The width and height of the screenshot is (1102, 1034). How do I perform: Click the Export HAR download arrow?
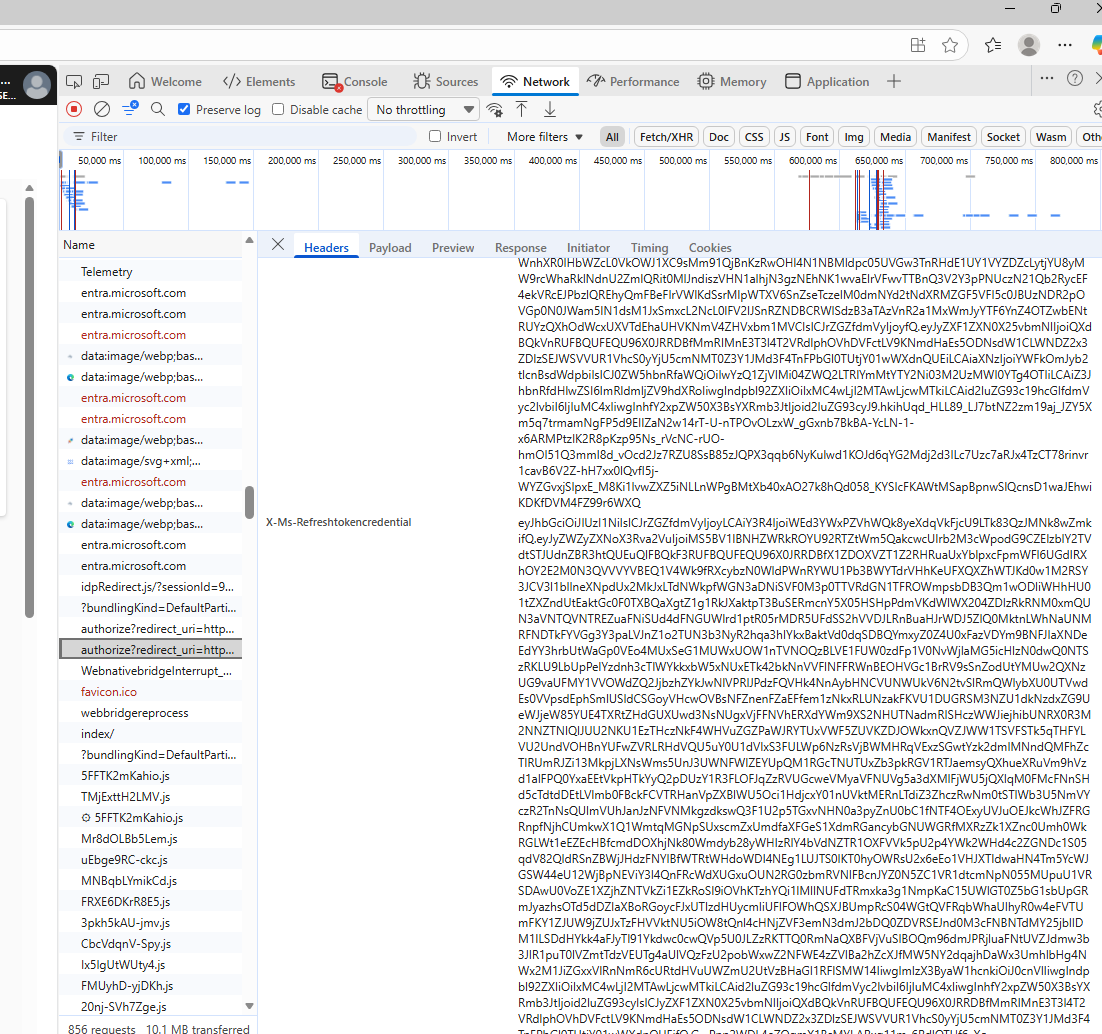click(549, 109)
